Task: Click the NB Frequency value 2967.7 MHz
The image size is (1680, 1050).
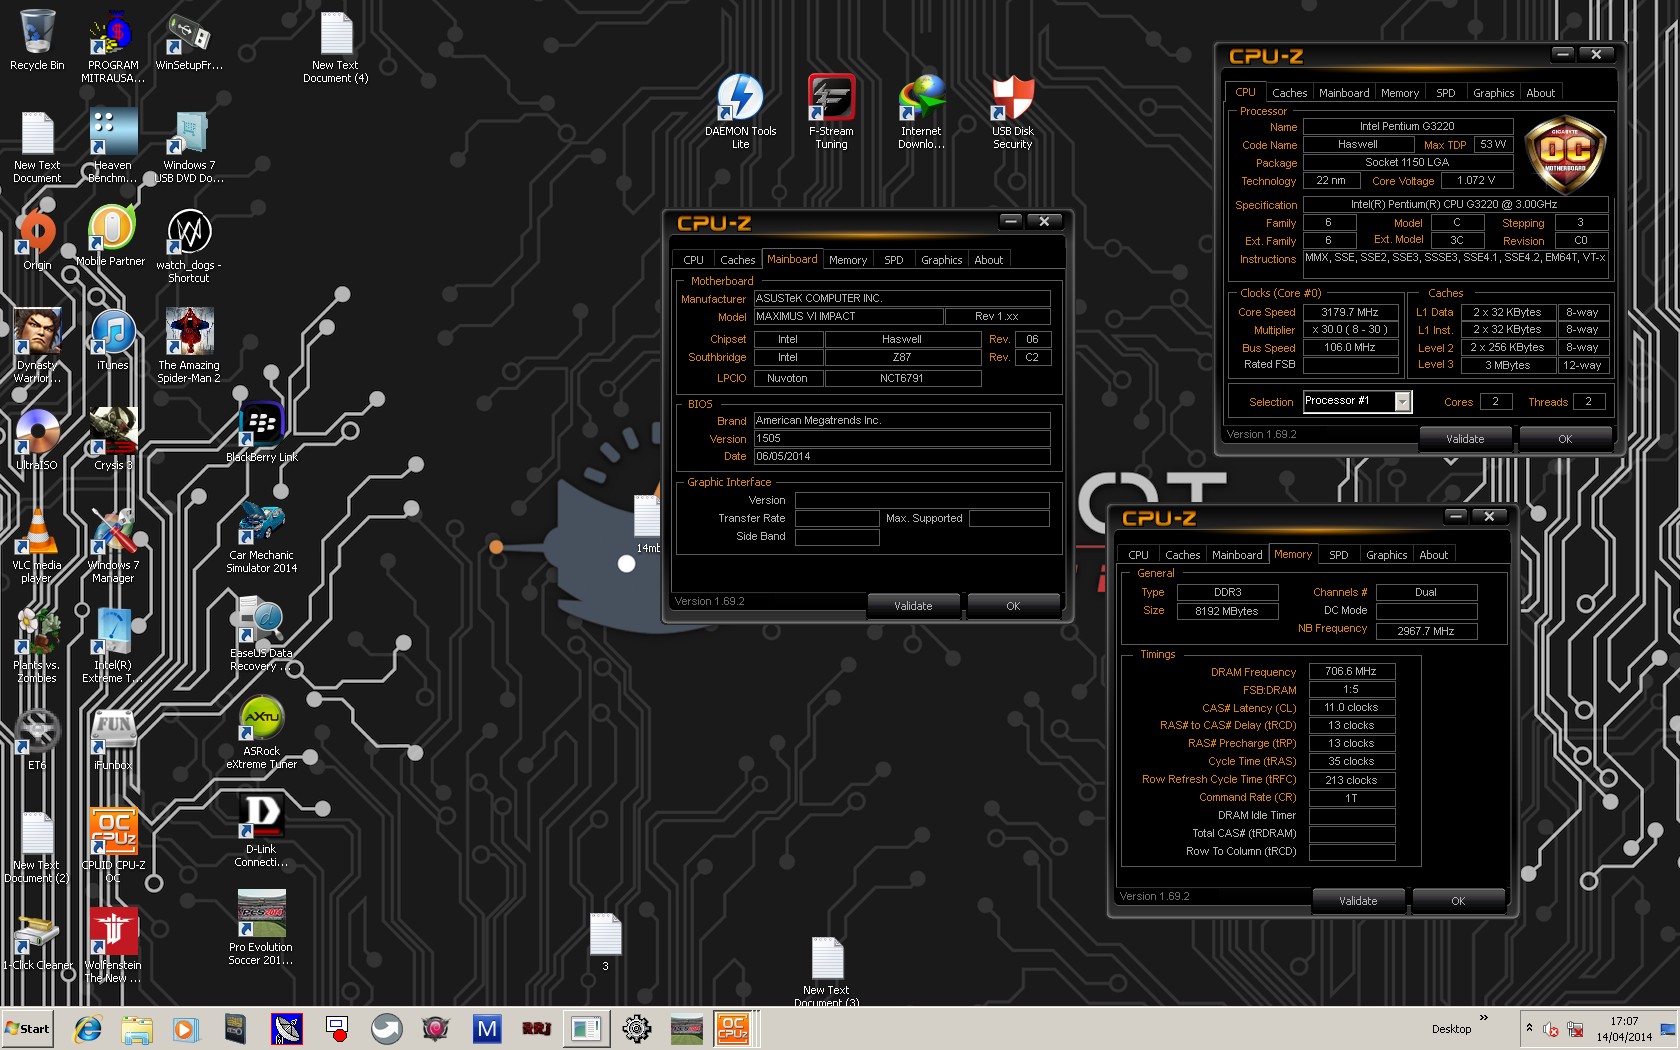Action: 1426,631
